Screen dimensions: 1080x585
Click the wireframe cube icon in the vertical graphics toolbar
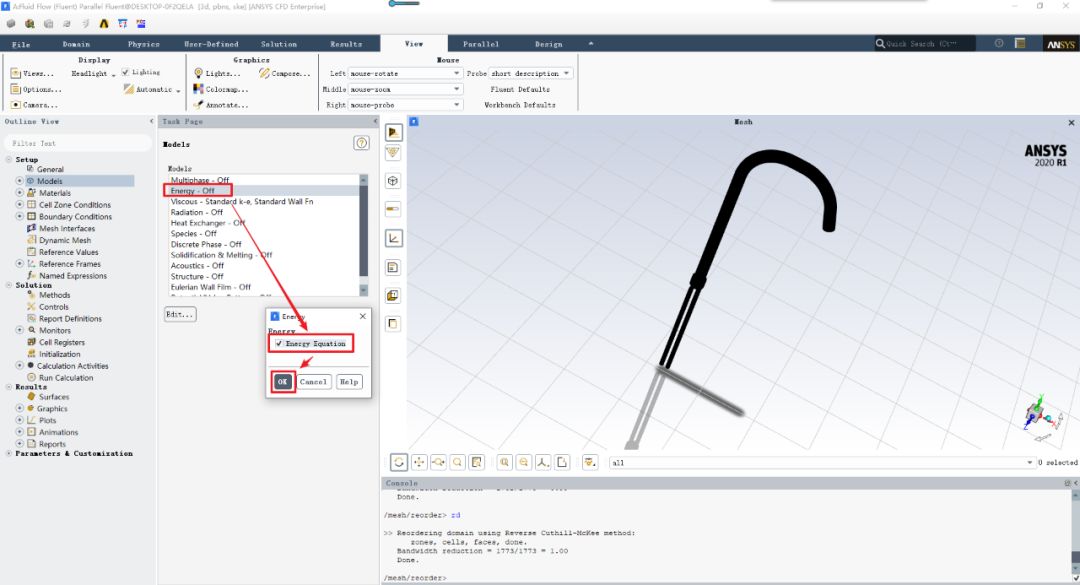tap(393, 181)
